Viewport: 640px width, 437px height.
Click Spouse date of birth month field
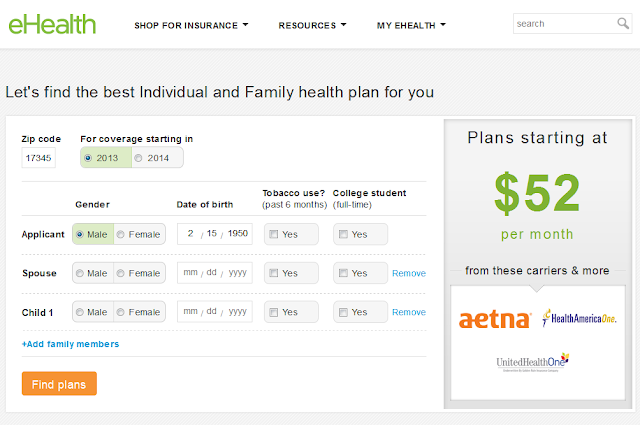(x=190, y=272)
